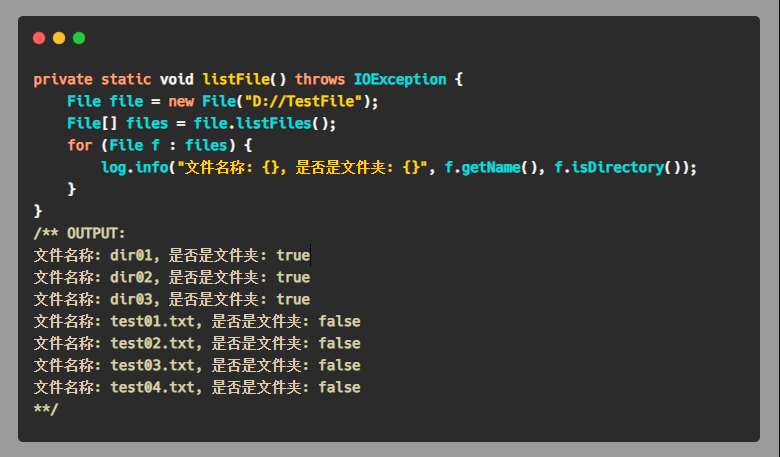Click the IOException keyword

point(400,80)
